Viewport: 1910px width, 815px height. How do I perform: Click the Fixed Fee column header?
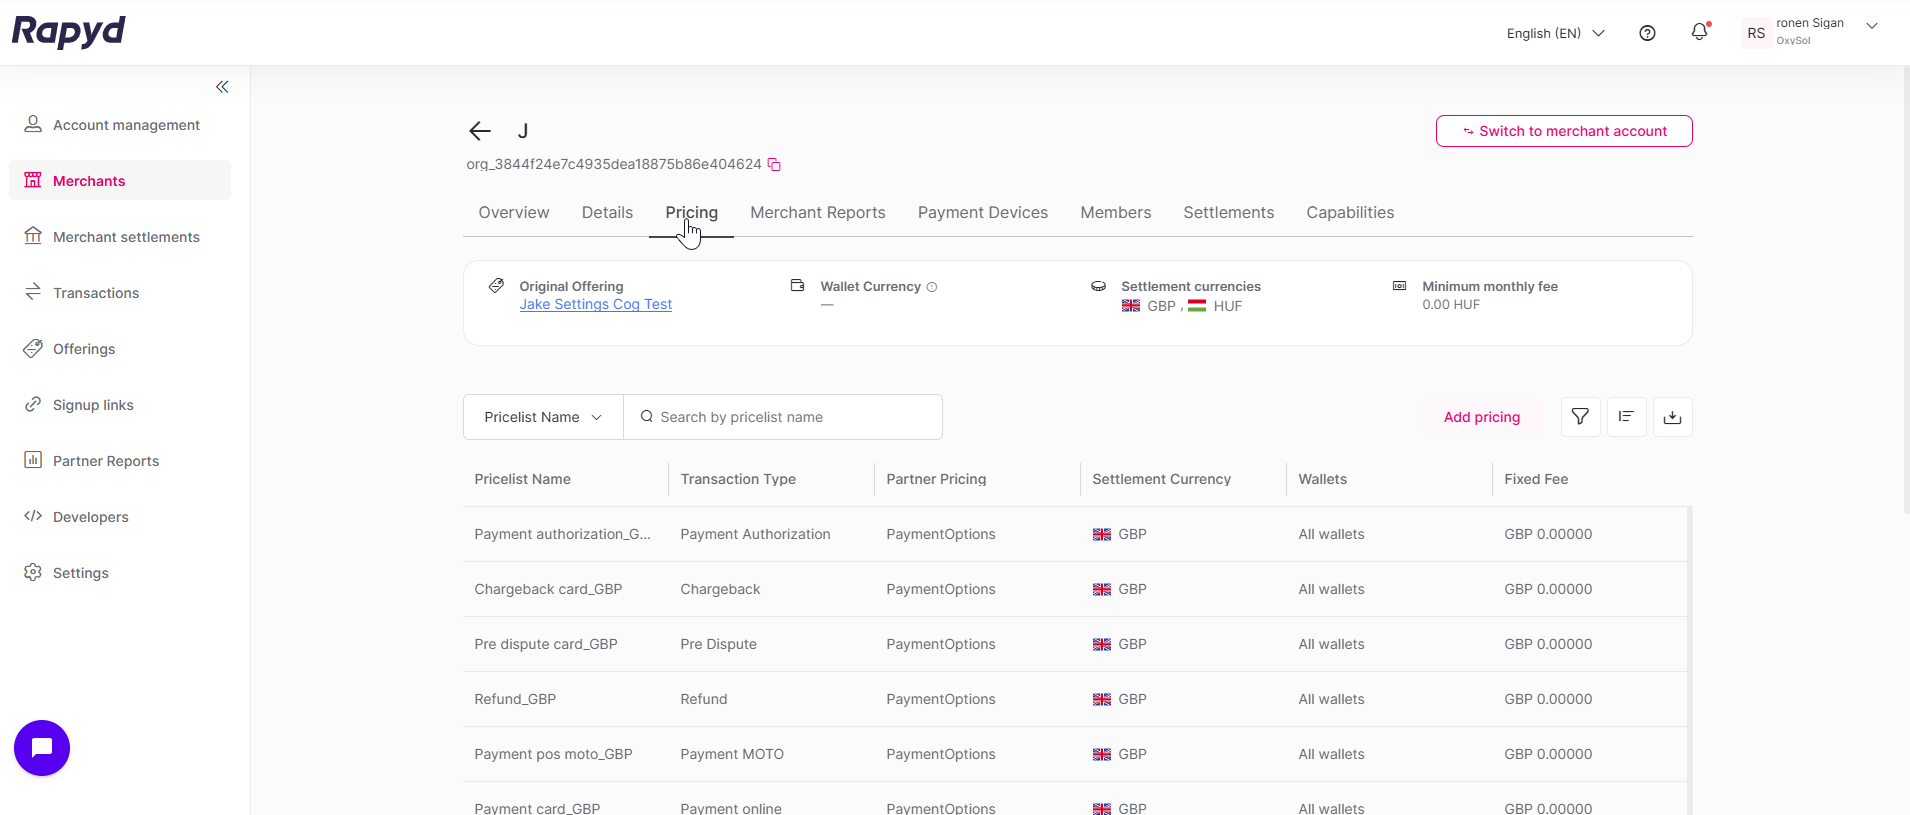(x=1536, y=480)
